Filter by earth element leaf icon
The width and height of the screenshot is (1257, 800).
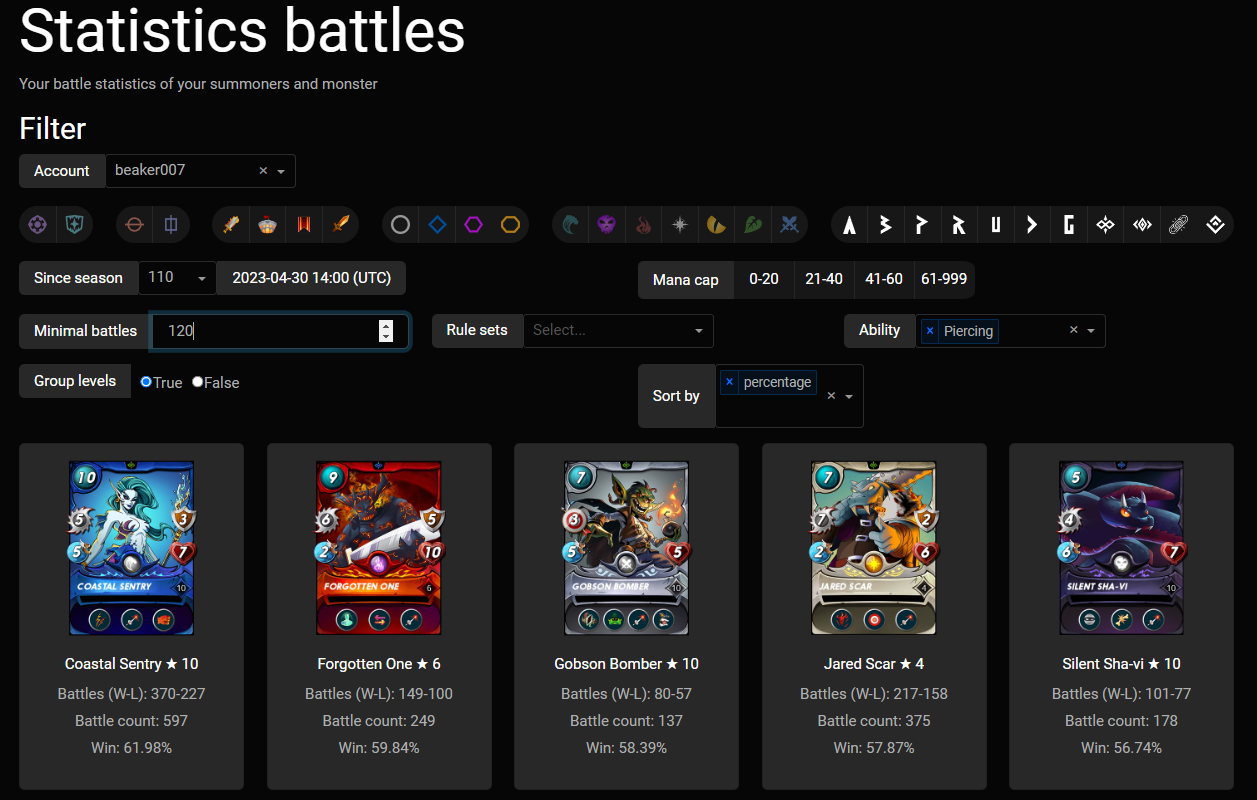click(x=753, y=225)
